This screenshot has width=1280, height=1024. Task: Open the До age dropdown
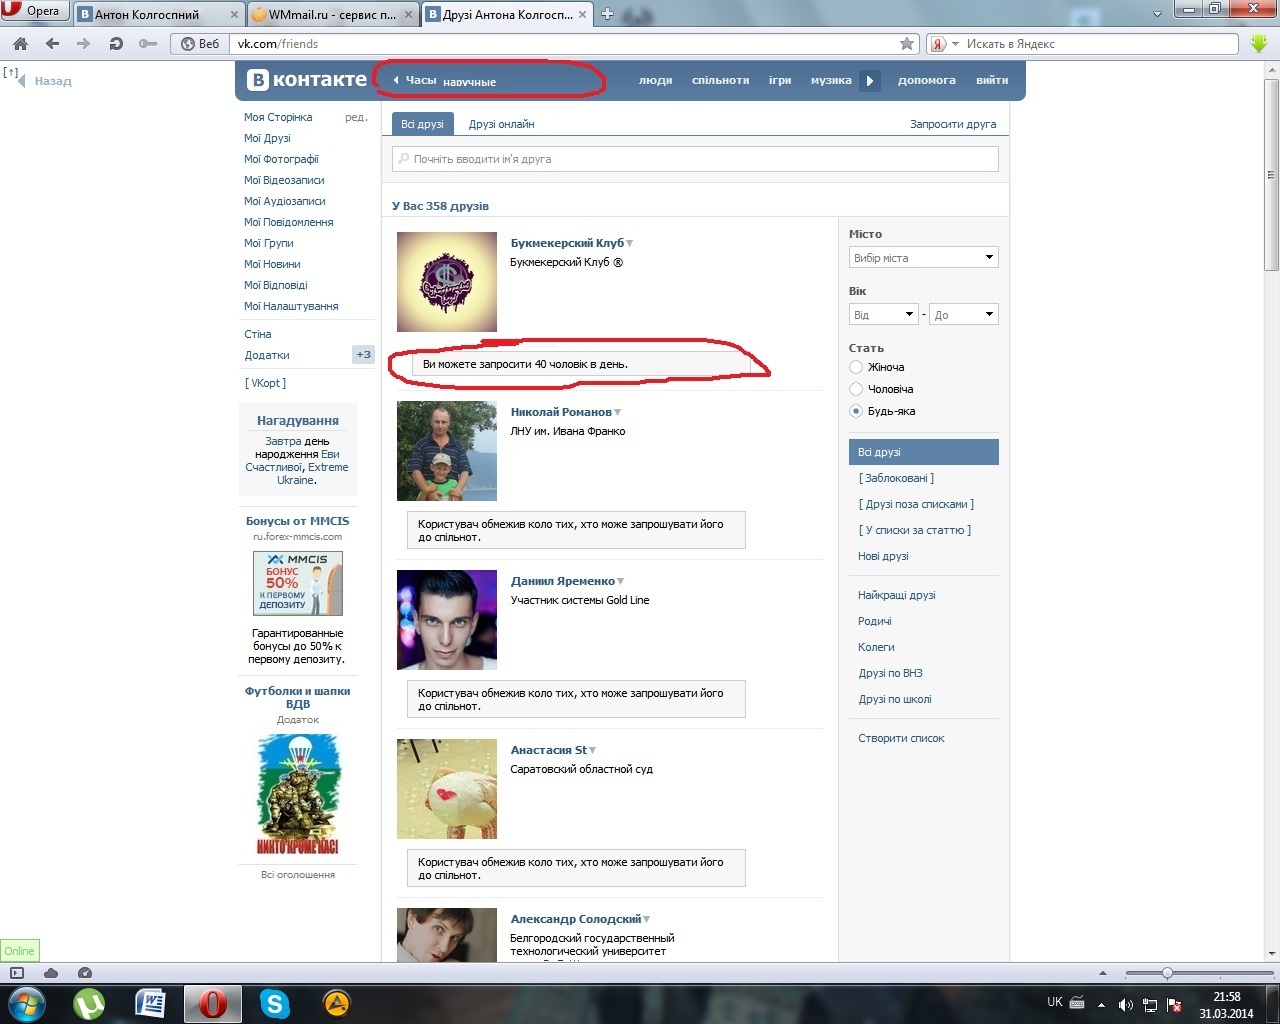coord(964,315)
